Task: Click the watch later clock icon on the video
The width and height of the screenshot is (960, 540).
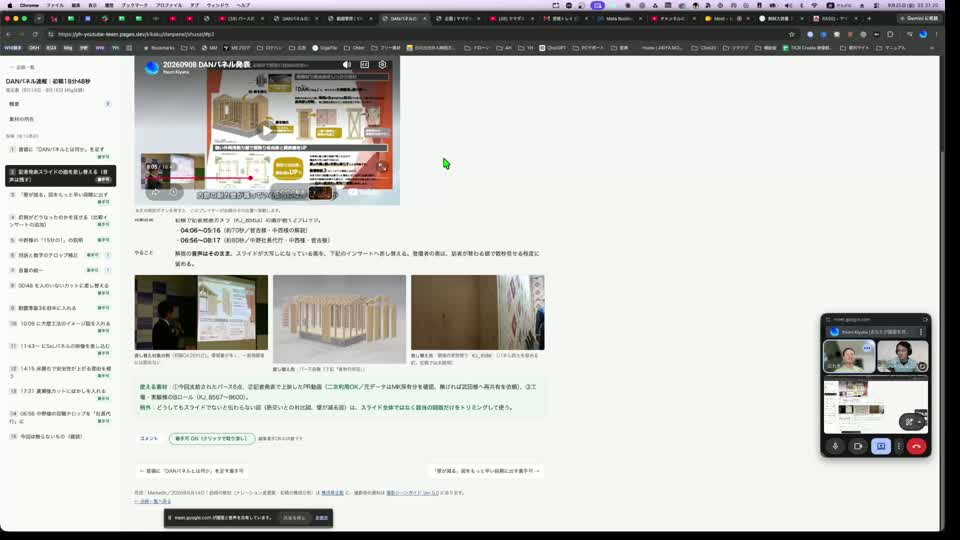Action: (174, 192)
